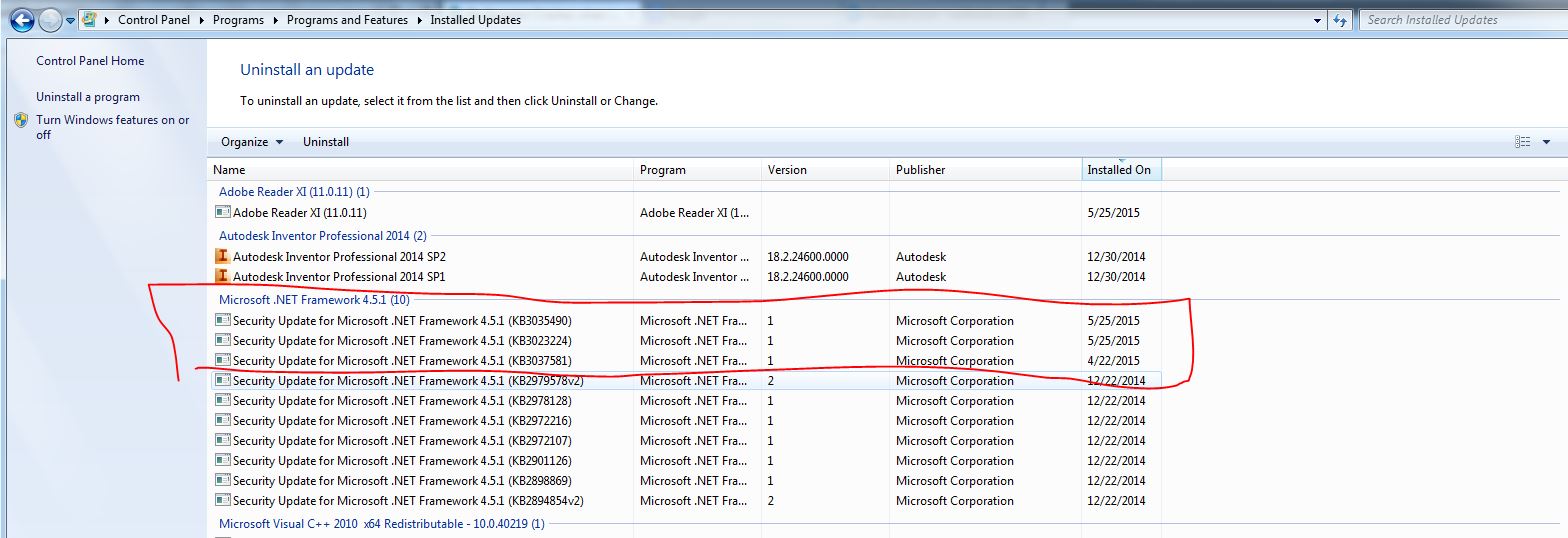1568x538 pixels.
Task: Click Programs and Features breadcrumb
Action: 347,19
